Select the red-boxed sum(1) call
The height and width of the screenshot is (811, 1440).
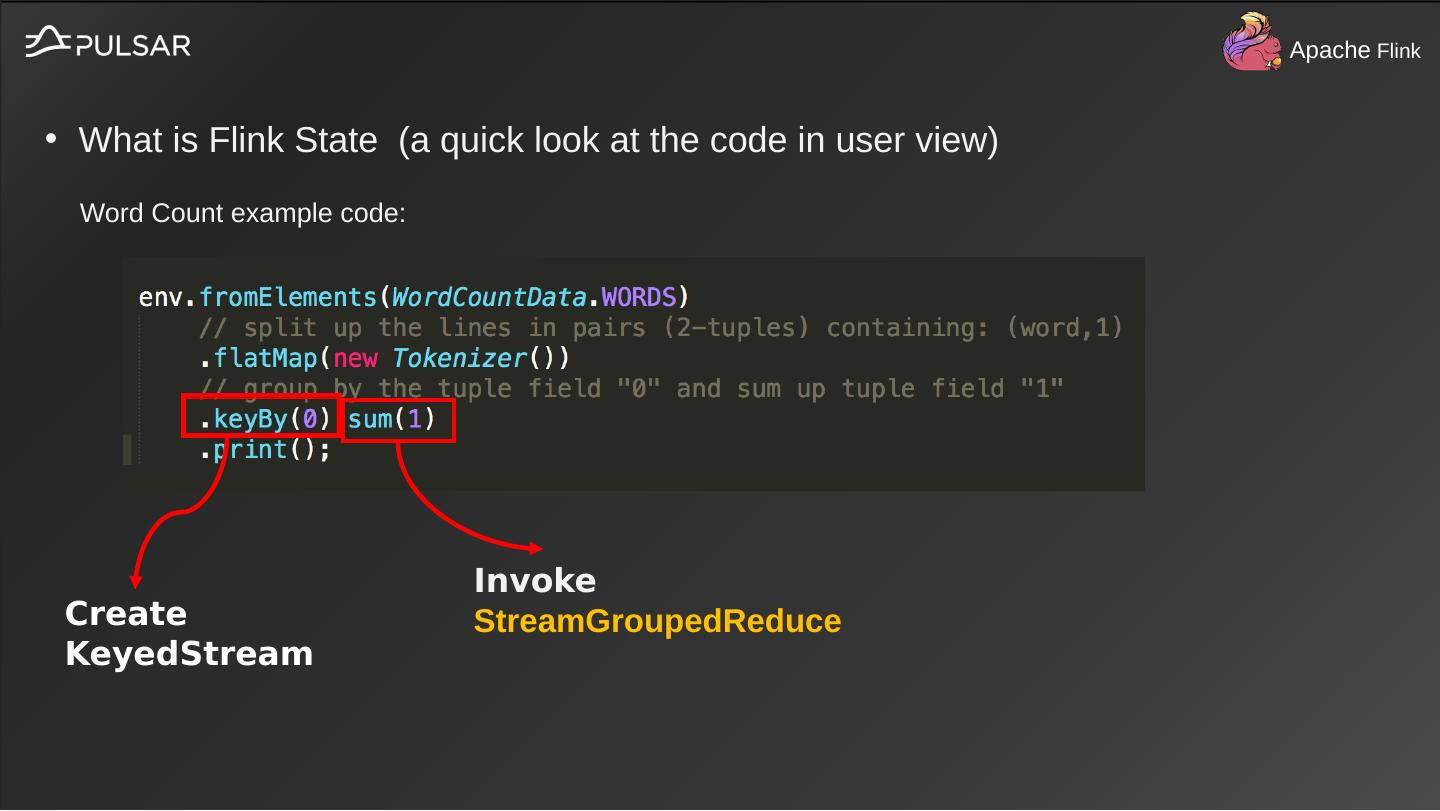[x=400, y=419]
